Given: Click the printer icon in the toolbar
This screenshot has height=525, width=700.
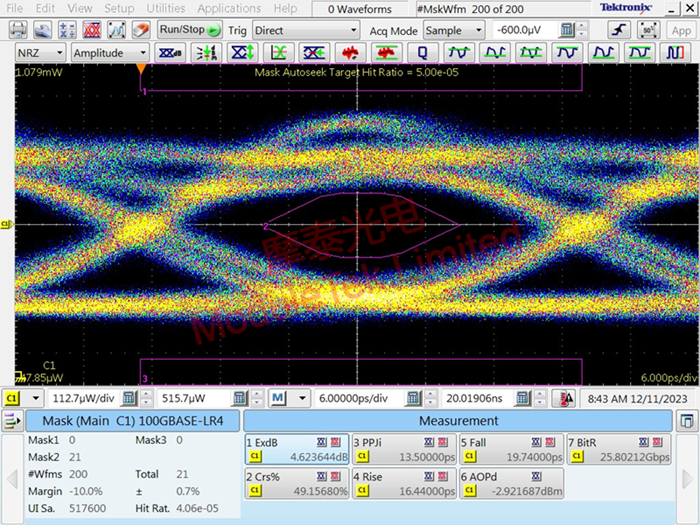Looking at the screenshot, I should pos(18,30).
